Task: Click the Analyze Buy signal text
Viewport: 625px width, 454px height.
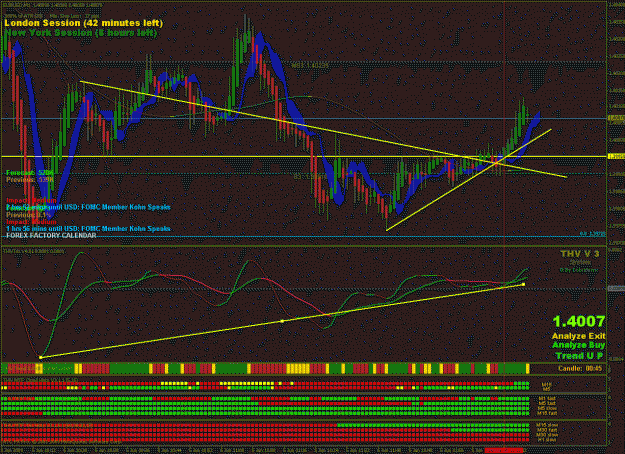Action: (x=578, y=345)
